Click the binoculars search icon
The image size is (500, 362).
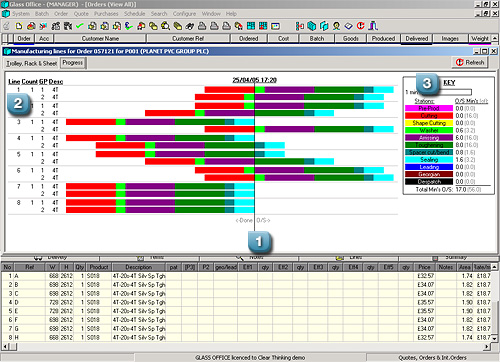pyautogui.click(x=189, y=26)
